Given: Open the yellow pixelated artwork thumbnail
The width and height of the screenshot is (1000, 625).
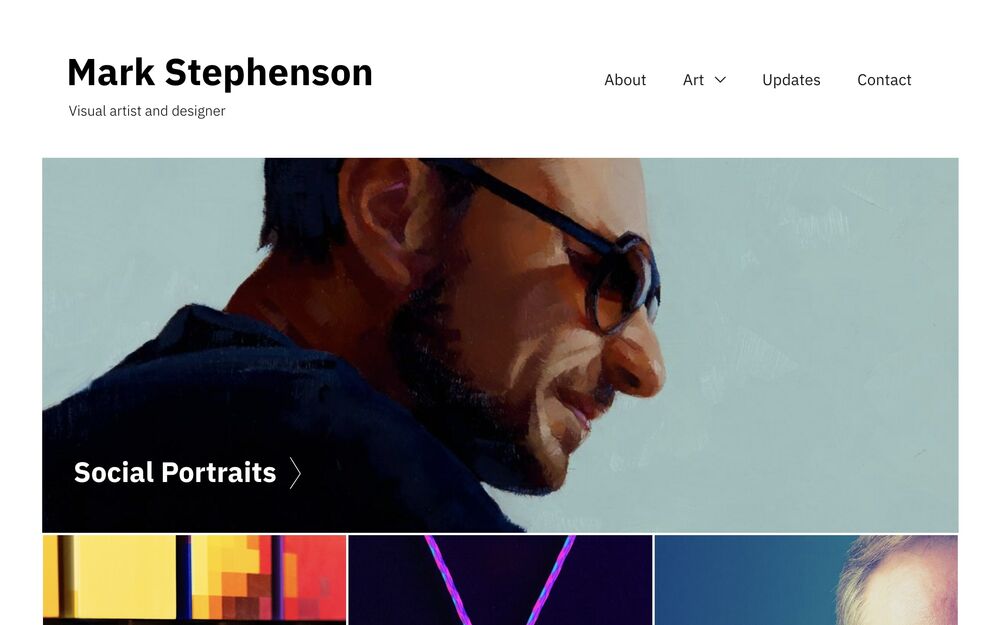Looking at the screenshot, I should [195, 580].
